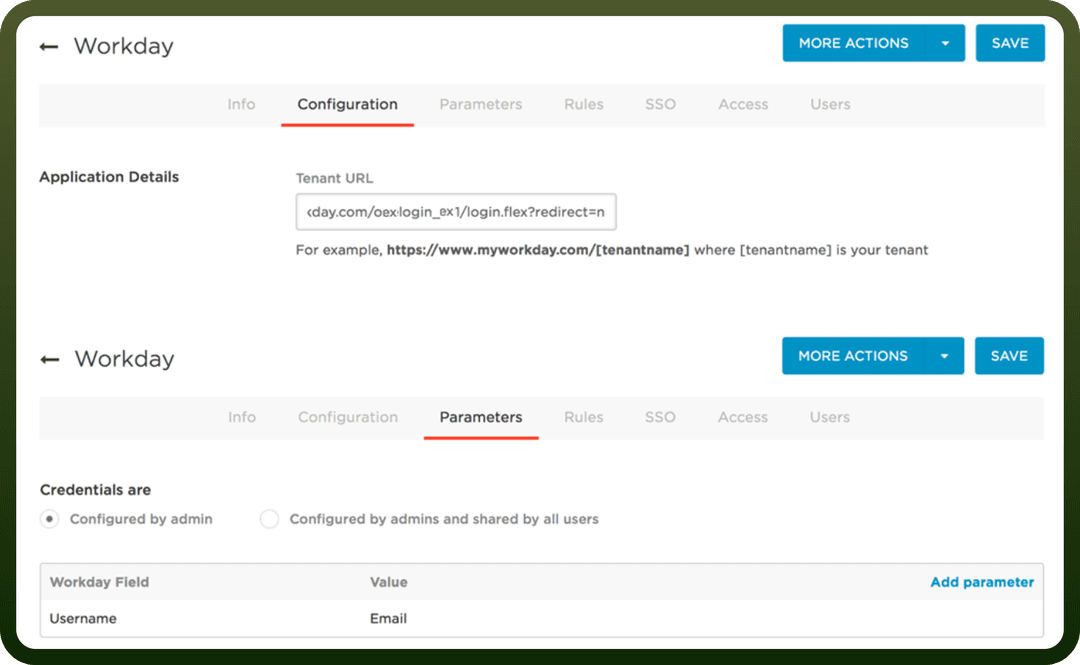Open the MORE ACTIONS dropdown arrow in the lower panel
This screenshot has width=1080, height=665.
[944, 356]
